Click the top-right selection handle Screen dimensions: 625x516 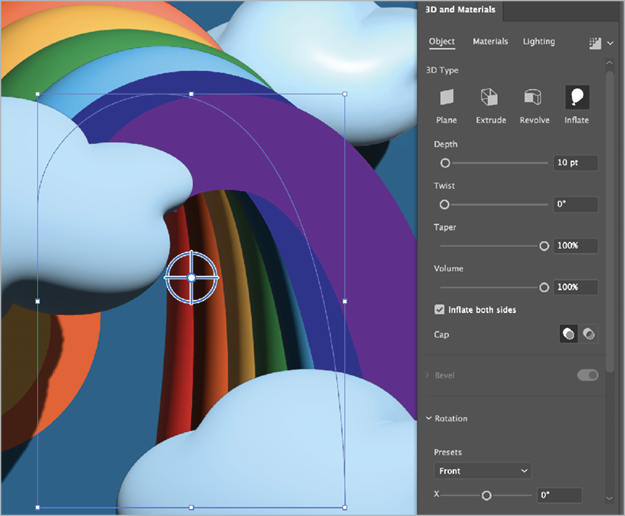point(345,94)
